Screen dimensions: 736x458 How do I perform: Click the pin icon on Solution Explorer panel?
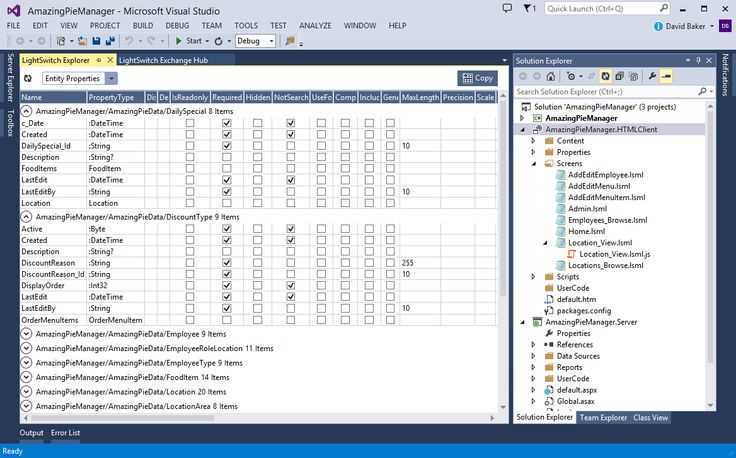(x=698, y=61)
